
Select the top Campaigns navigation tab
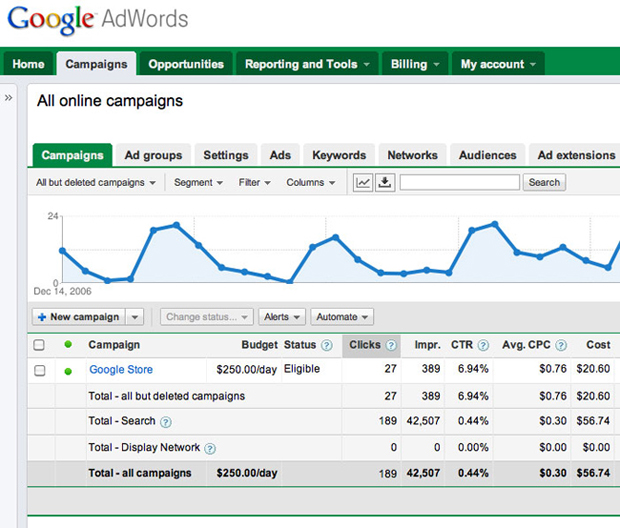click(x=96, y=64)
